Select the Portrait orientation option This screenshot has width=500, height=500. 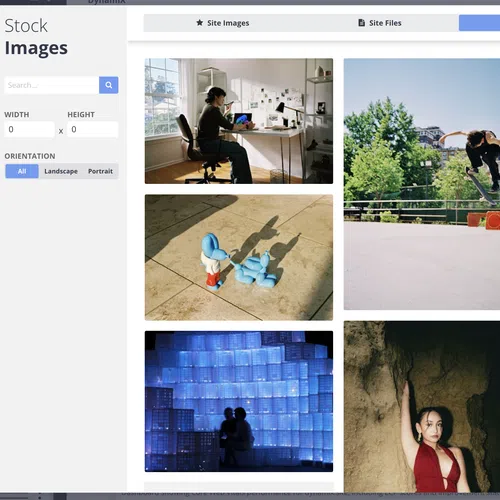click(x=100, y=171)
